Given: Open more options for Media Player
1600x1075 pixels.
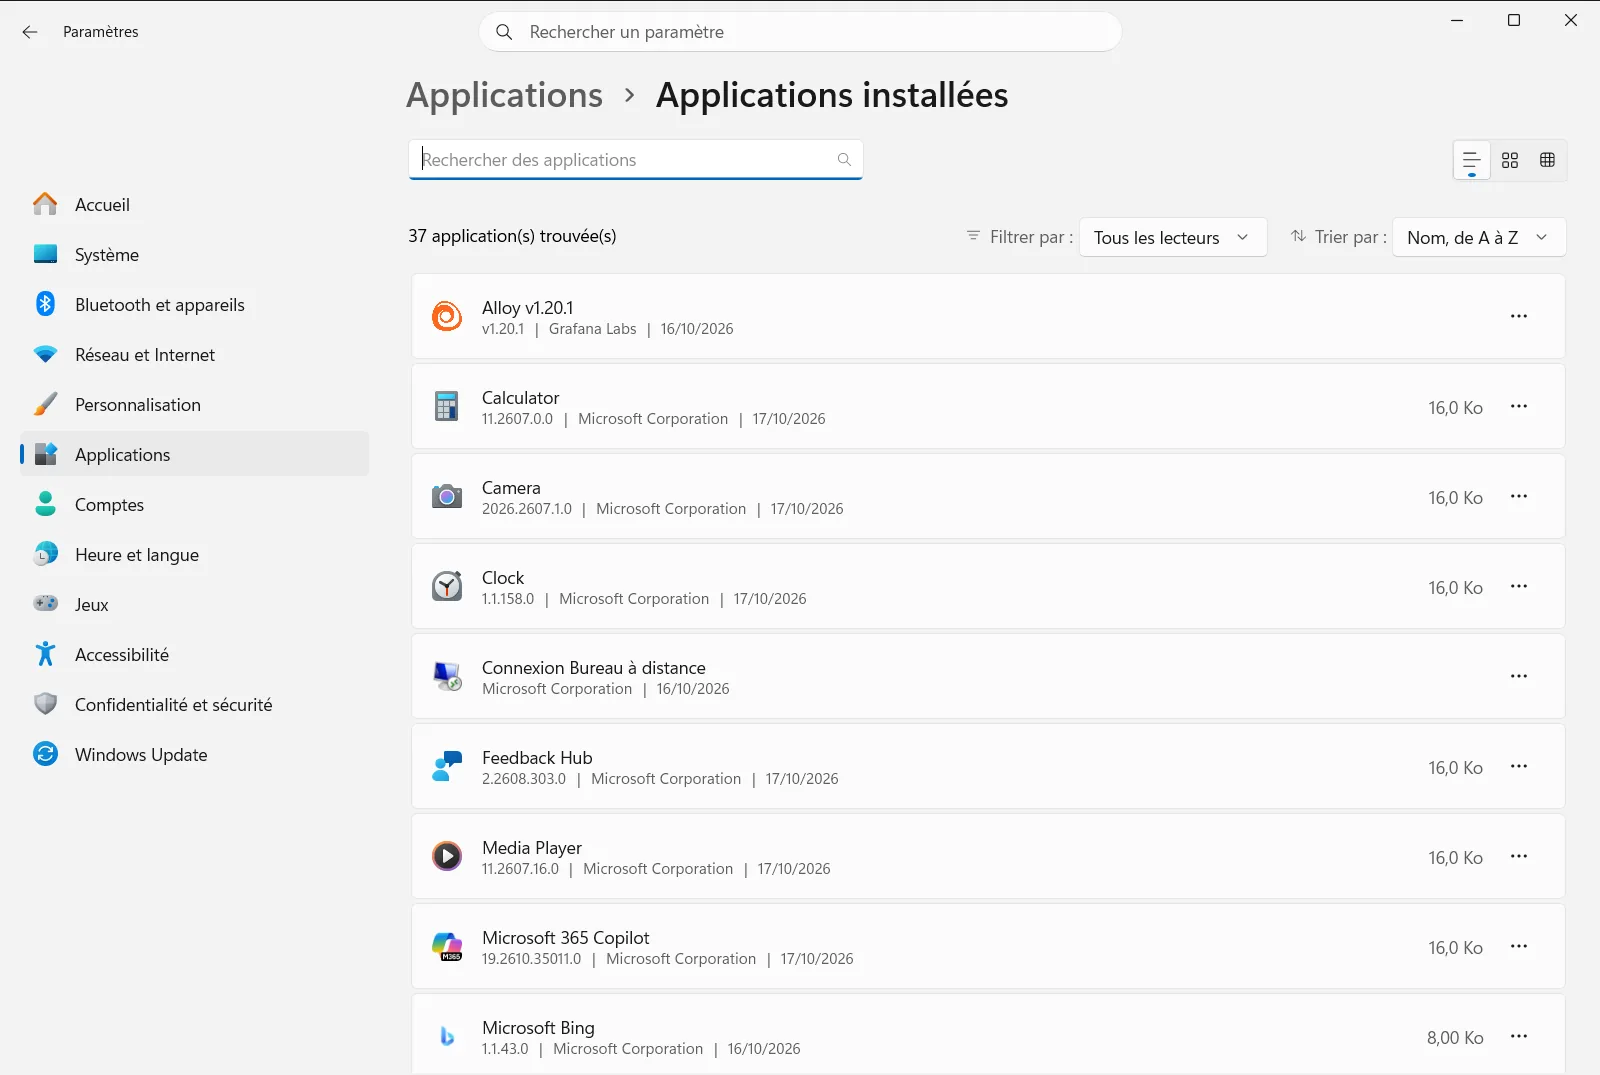Looking at the screenshot, I should click(1519, 856).
